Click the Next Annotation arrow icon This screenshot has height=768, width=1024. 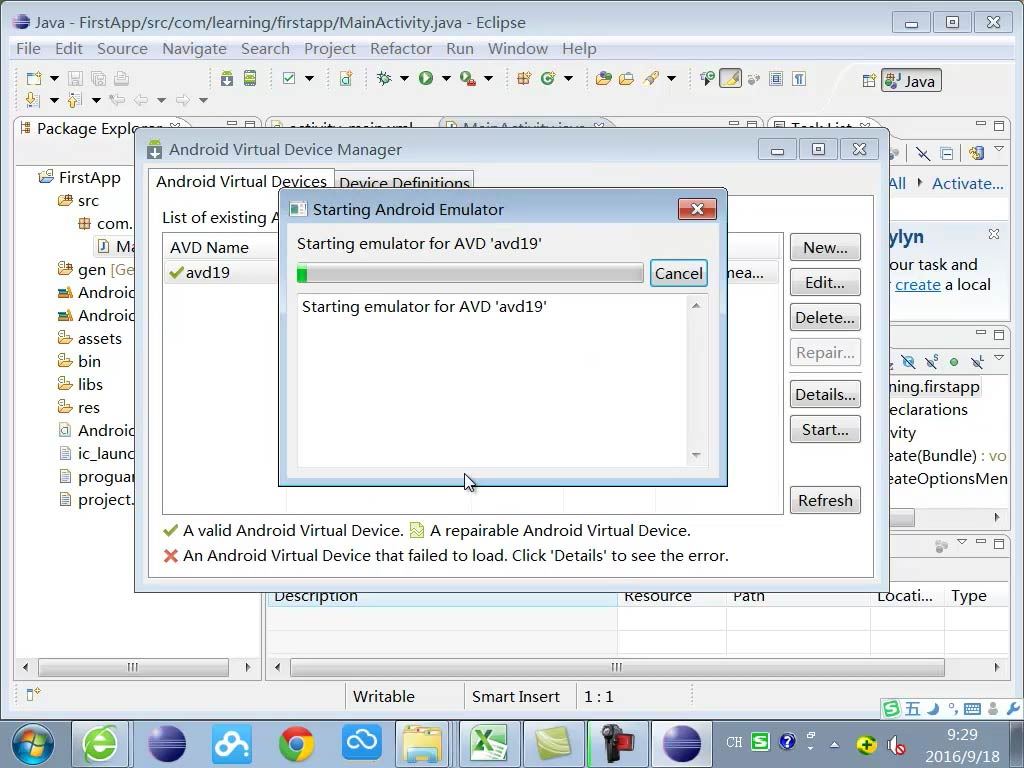(31, 100)
